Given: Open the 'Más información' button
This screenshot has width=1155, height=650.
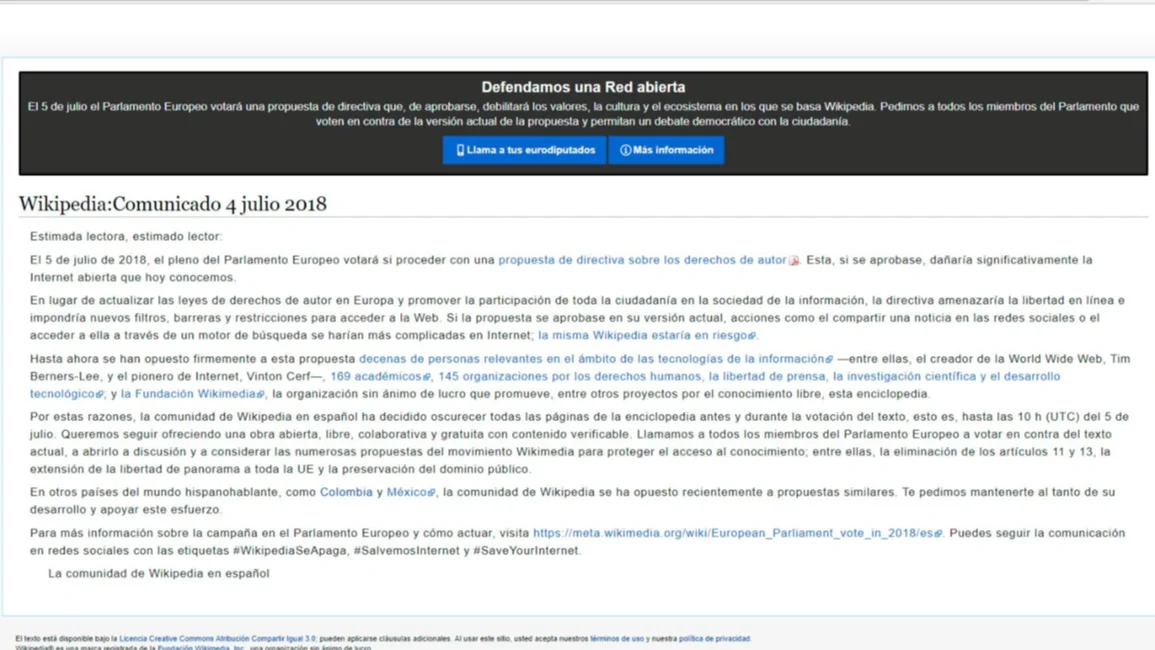Looking at the screenshot, I should click(666, 150).
